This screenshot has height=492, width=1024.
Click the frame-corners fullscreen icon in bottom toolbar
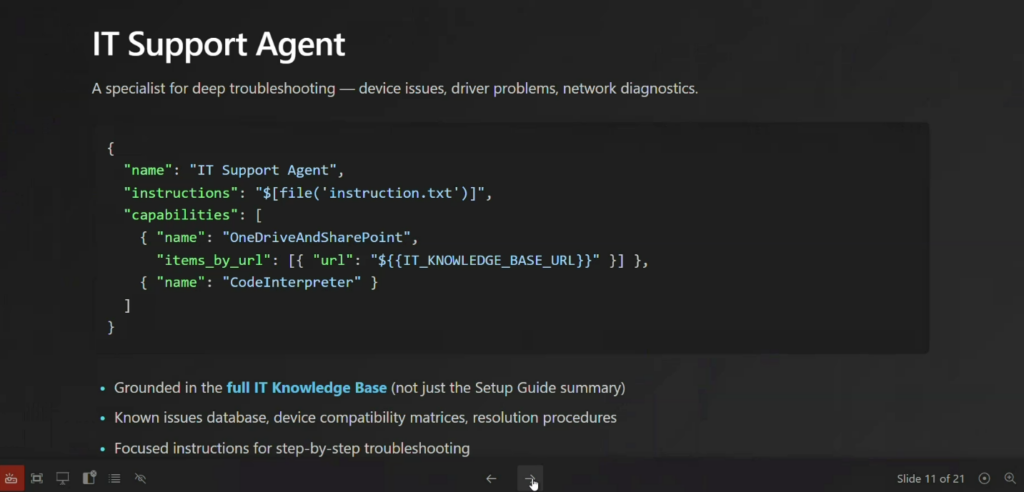[37, 478]
